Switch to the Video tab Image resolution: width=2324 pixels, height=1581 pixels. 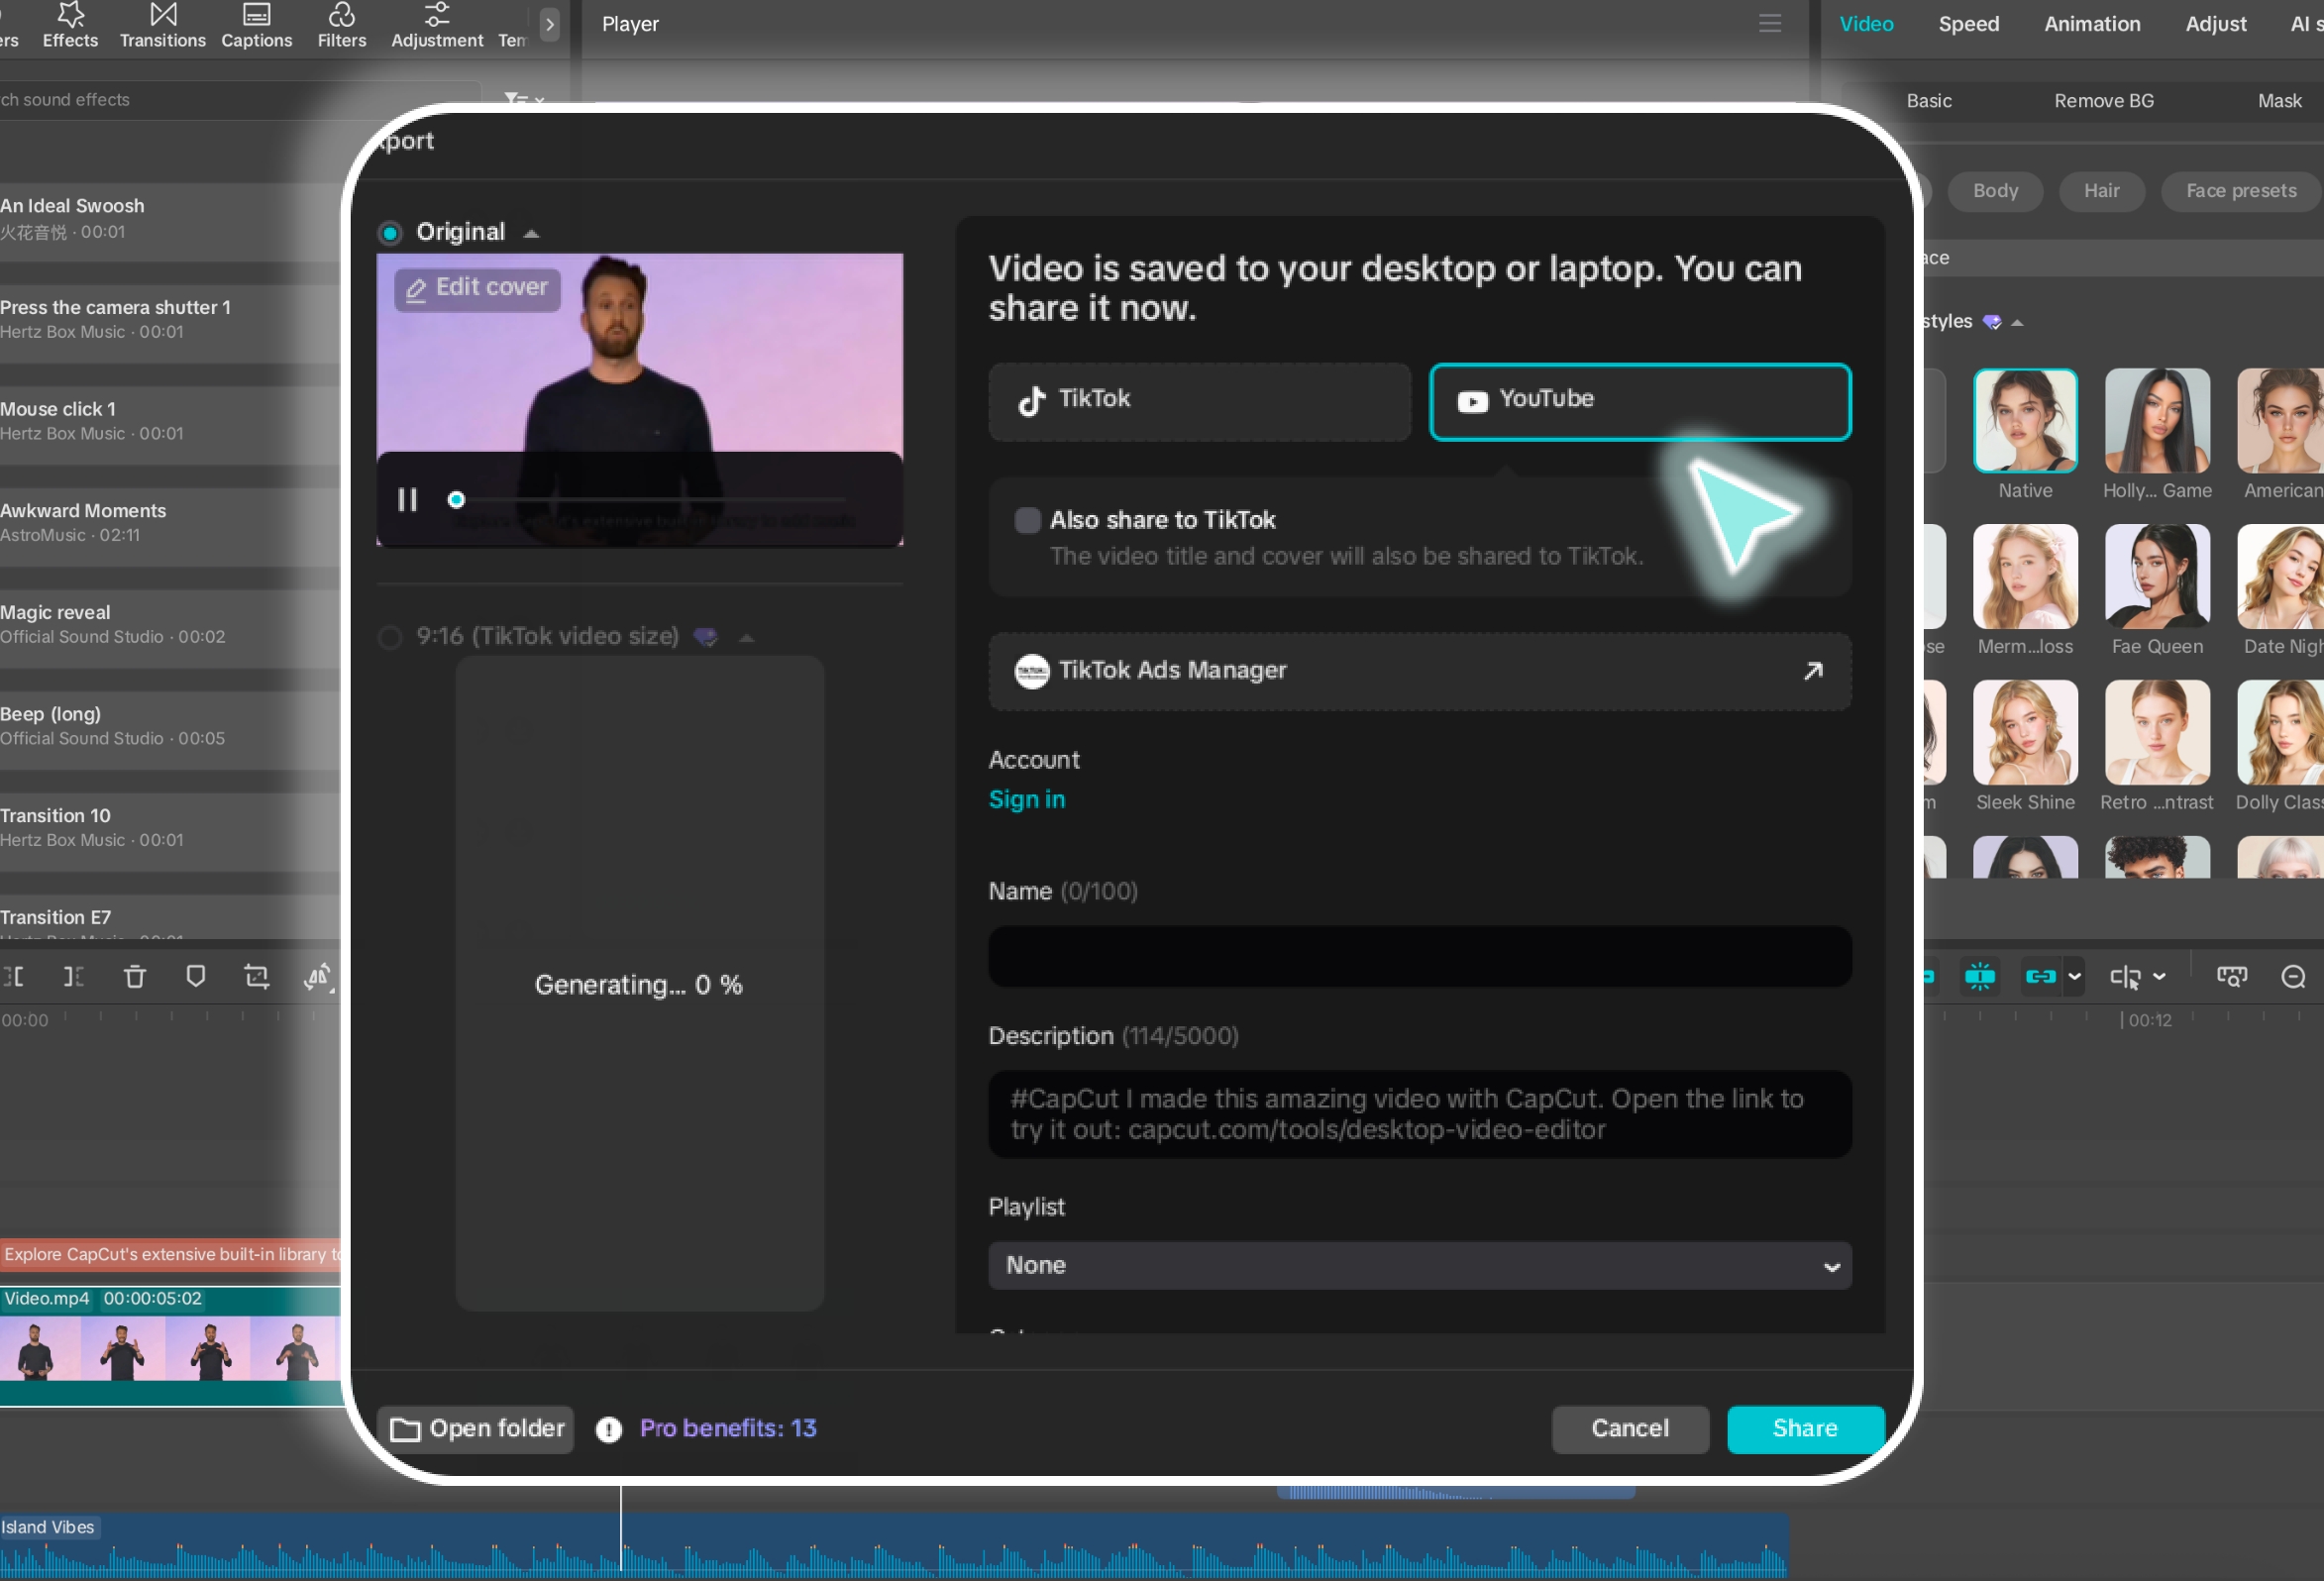(x=1866, y=23)
